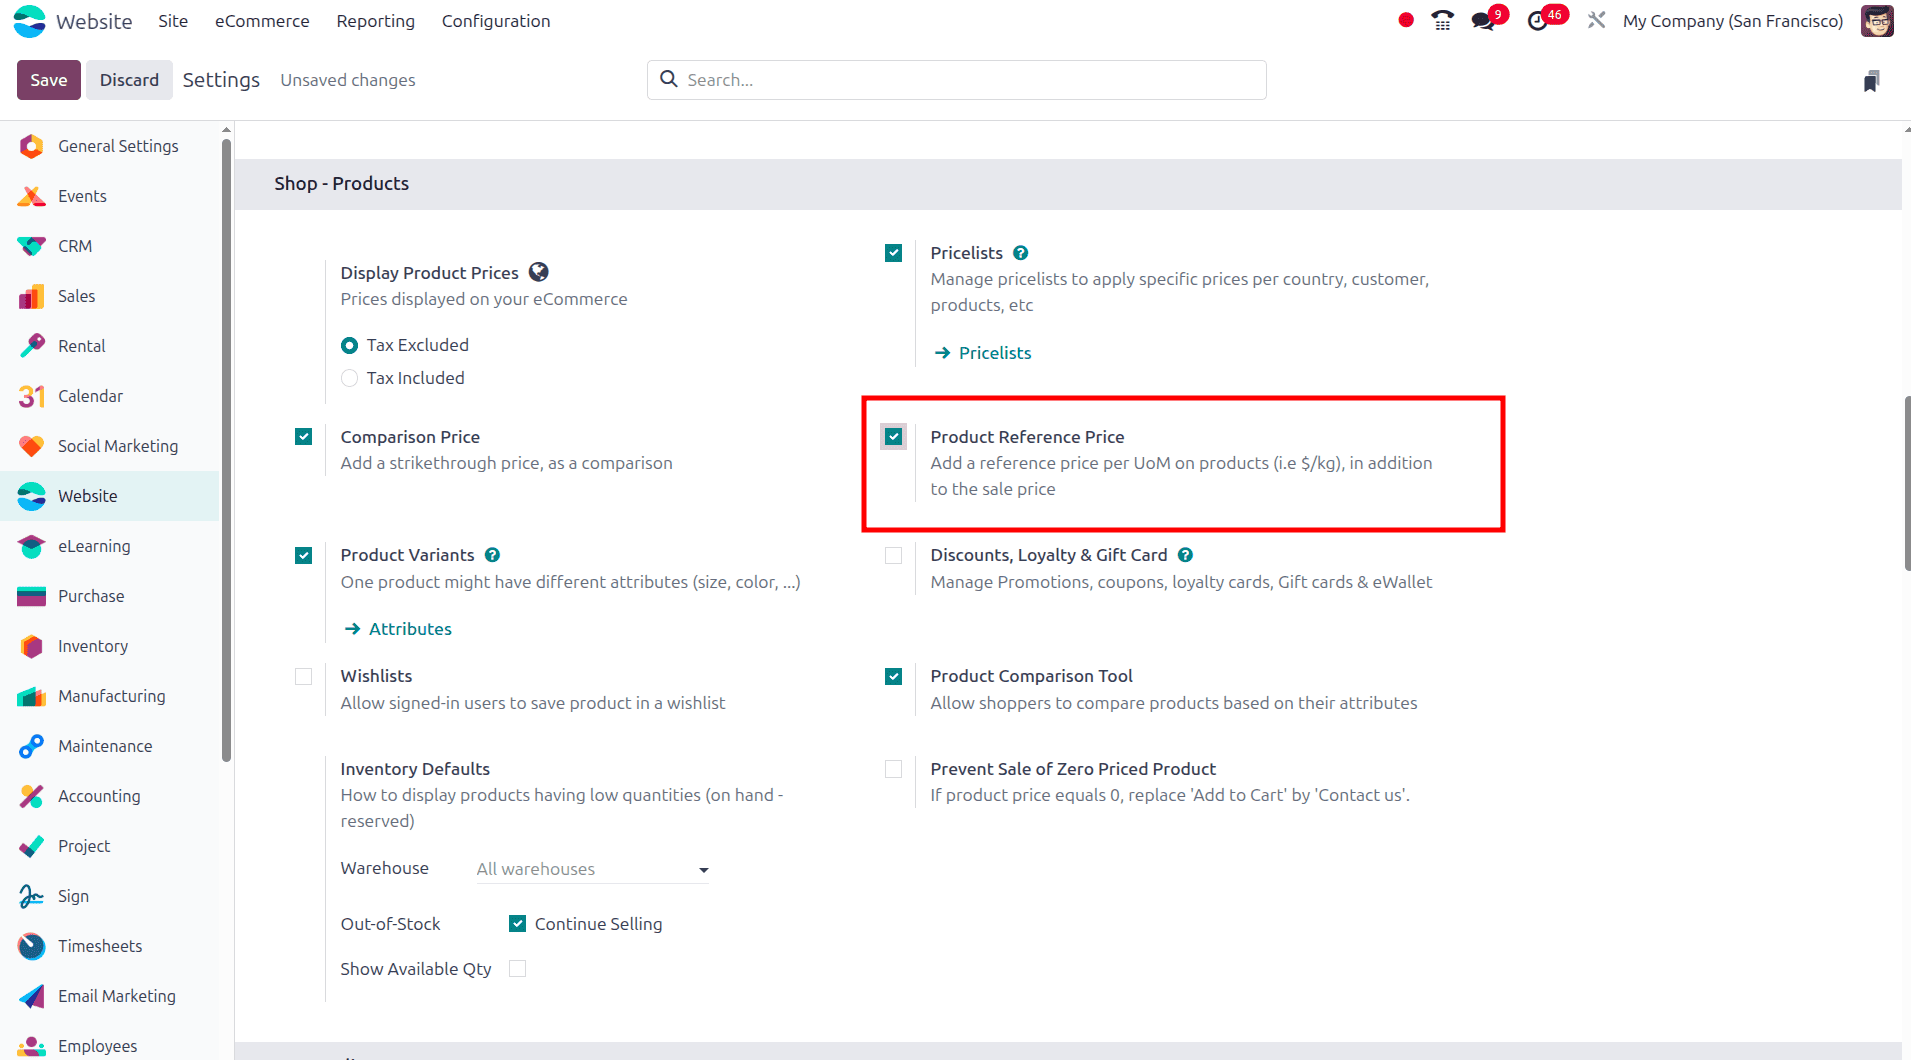Viewport: 1911px width, 1060px height.
Task: Toggle the Comparison Price checkbox
Action: pyautogui.click(x=304, y=437)
